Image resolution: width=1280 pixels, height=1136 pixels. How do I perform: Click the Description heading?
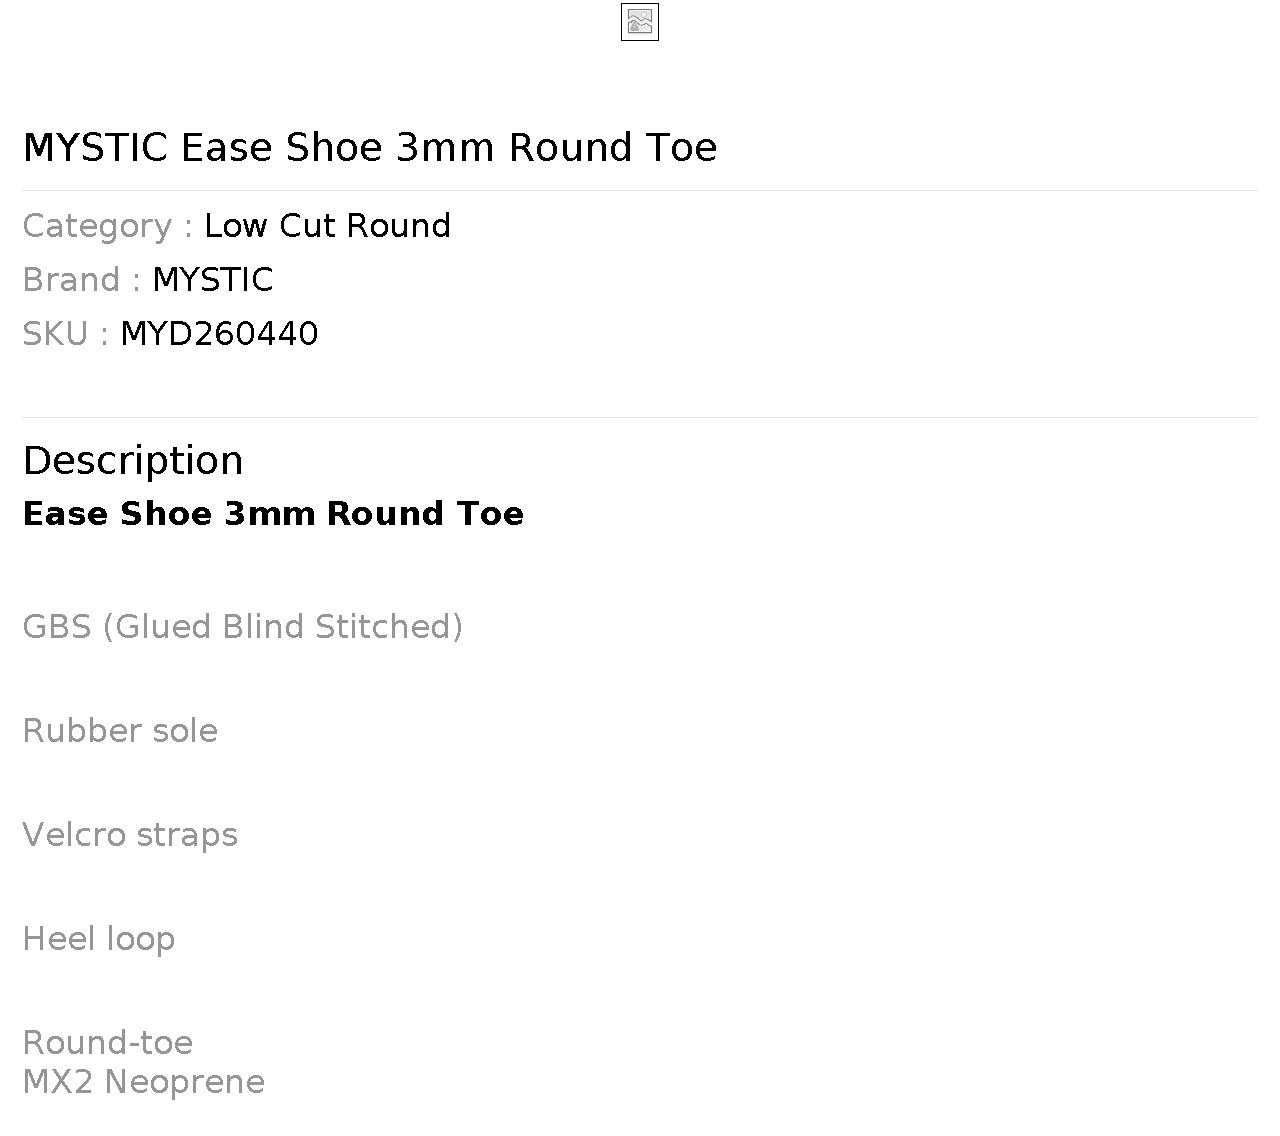click(x=132, y=461)
